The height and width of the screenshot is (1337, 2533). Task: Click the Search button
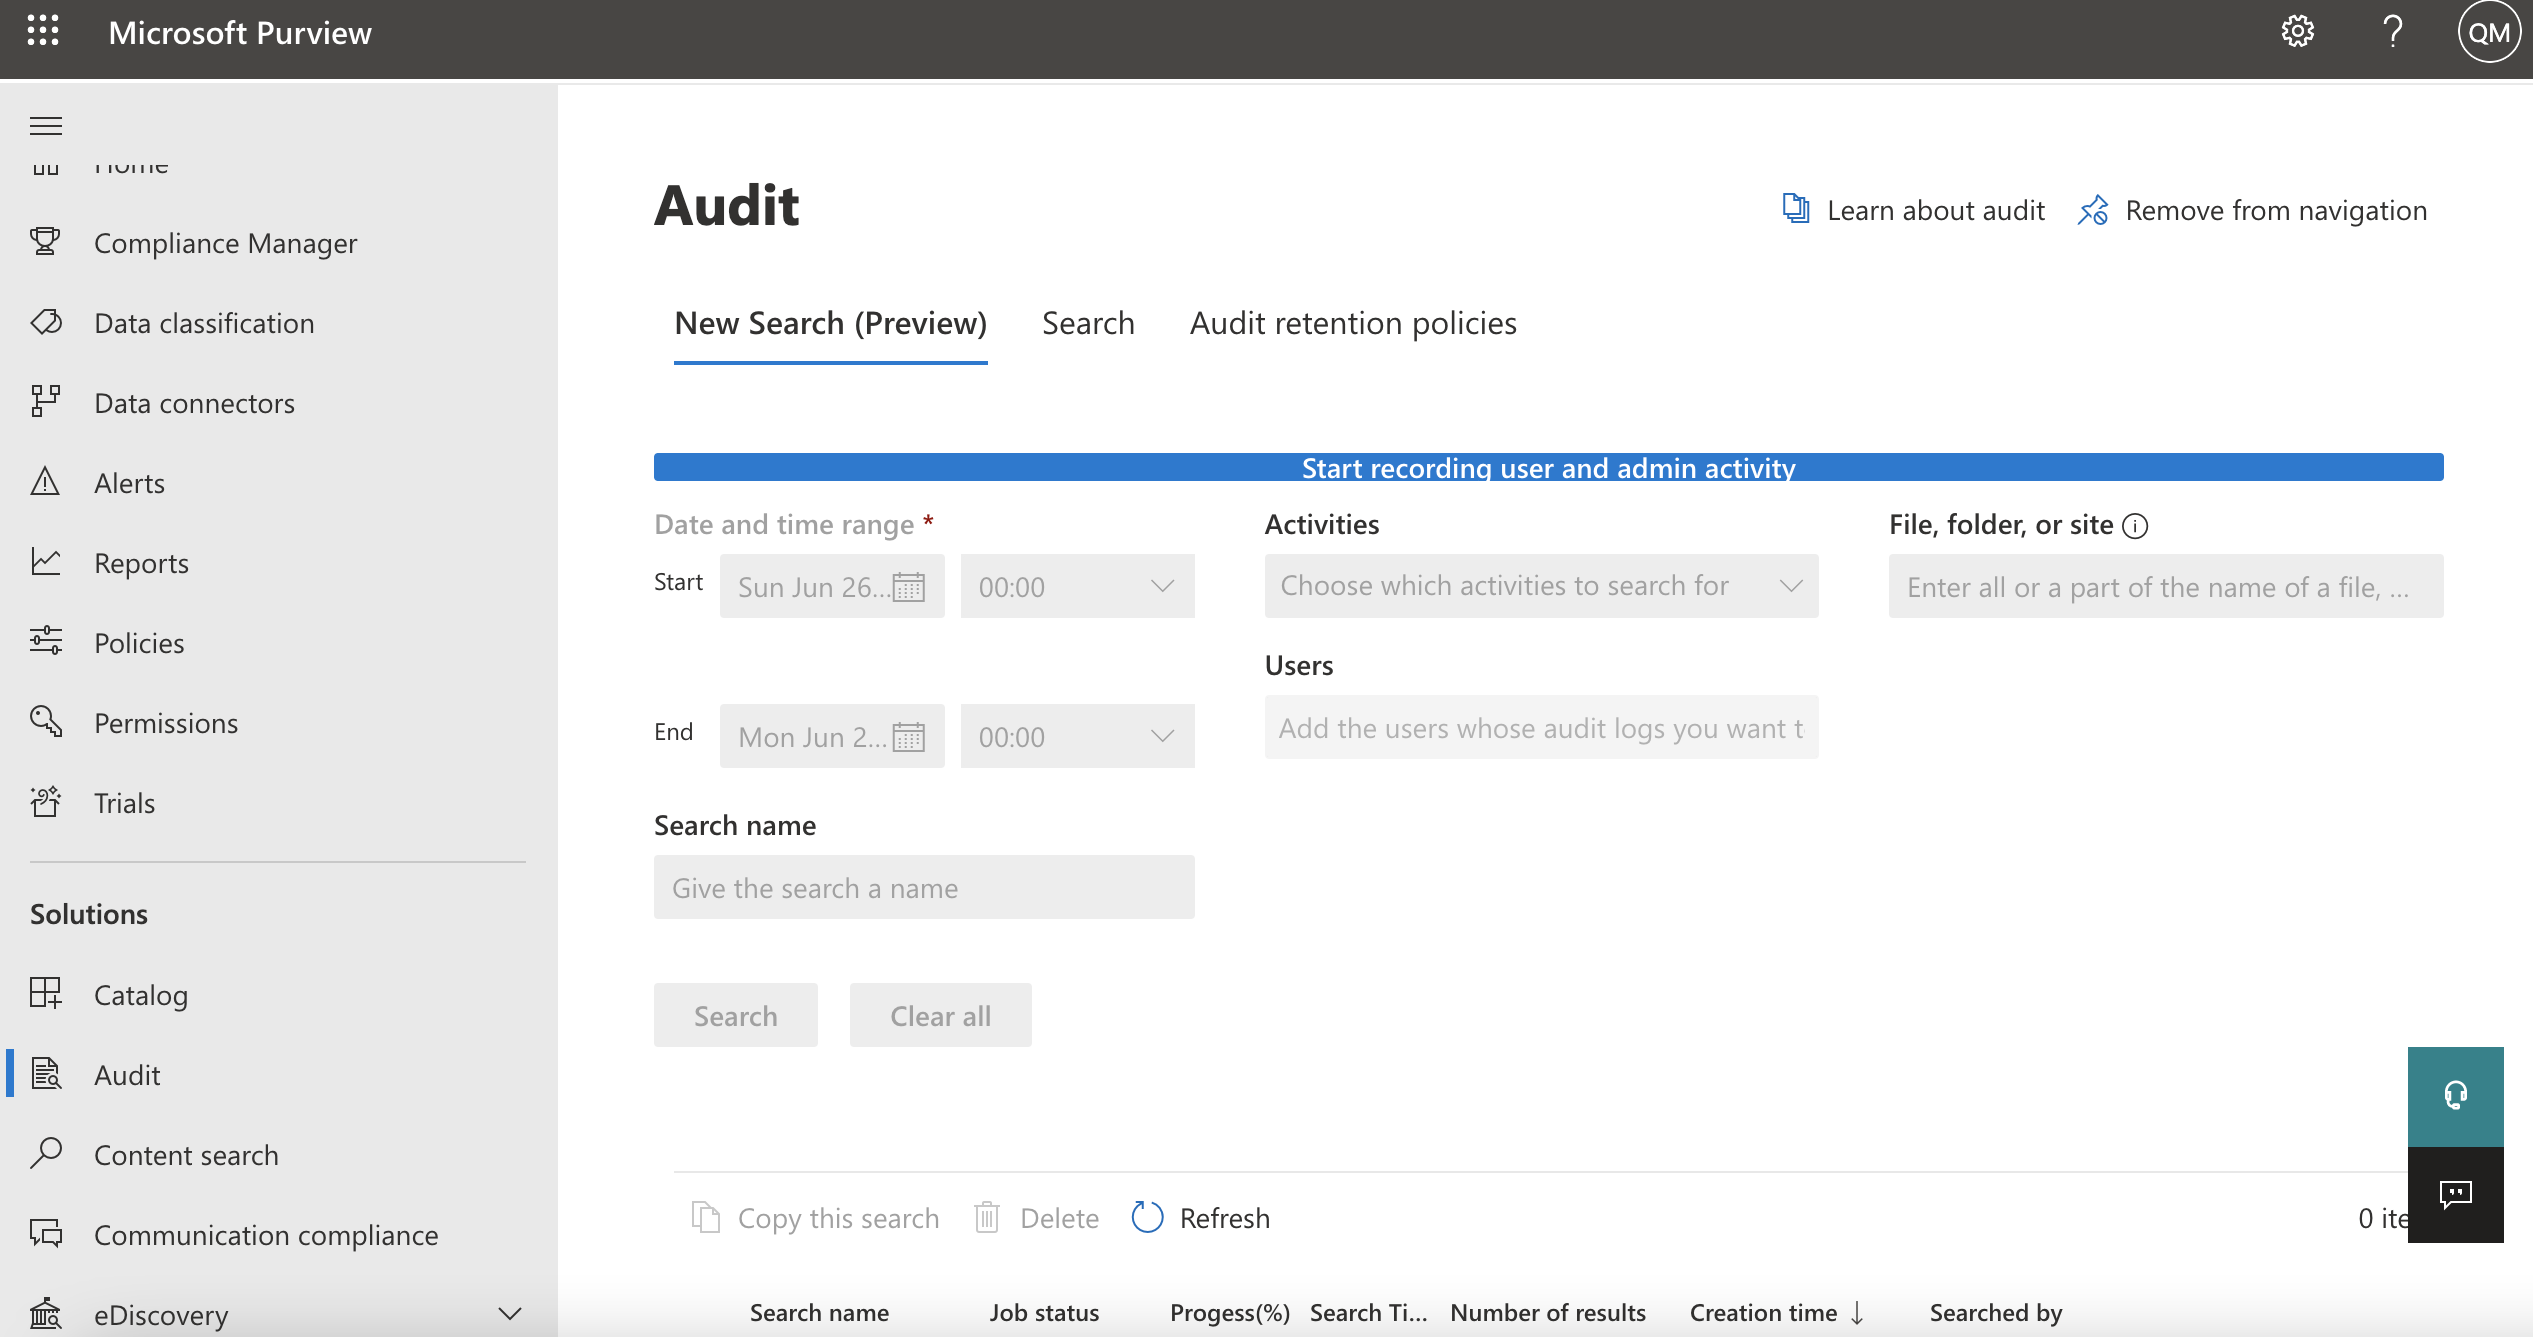tap(735, 1014)
